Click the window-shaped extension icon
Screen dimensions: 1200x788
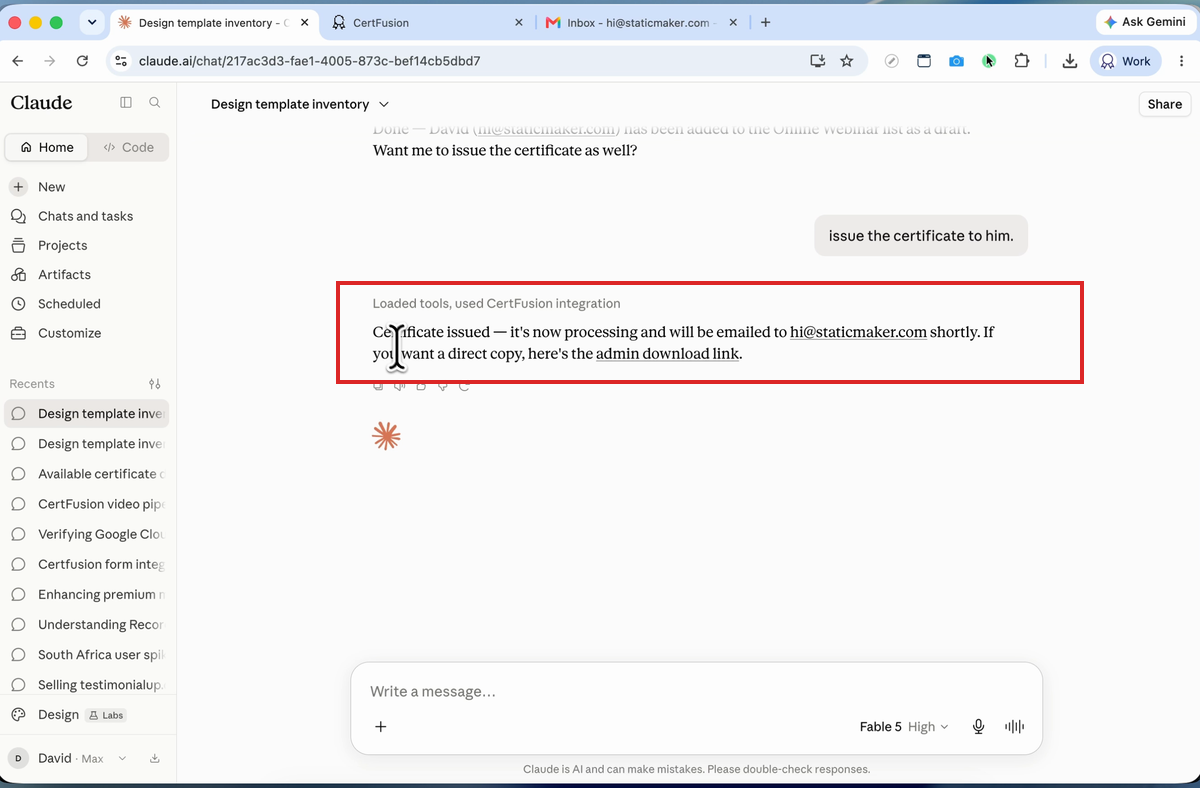(x=924, y=61)
